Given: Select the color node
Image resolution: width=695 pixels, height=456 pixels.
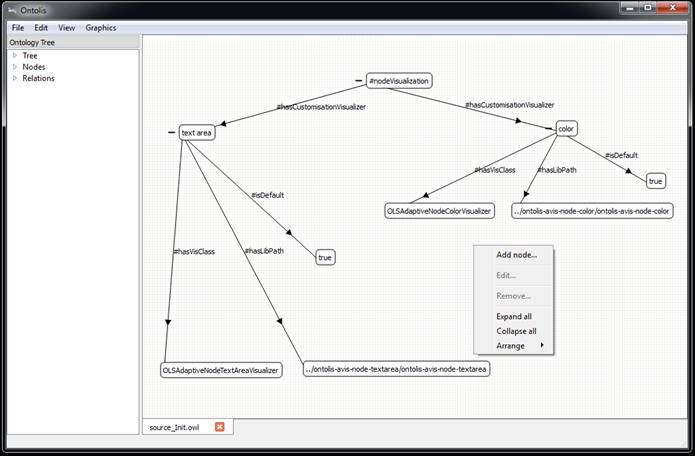Looking at the screenshot, I should click(566, 129).
